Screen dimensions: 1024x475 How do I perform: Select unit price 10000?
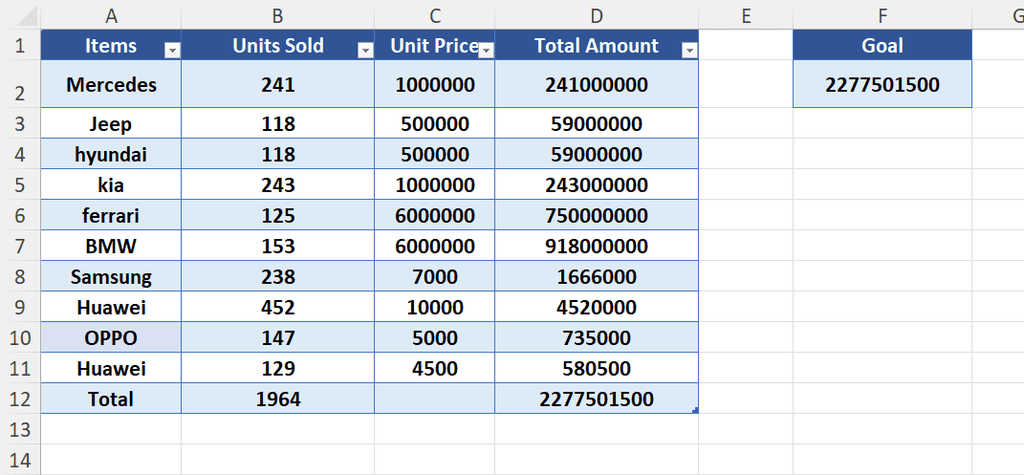pyautogui.click(x=434, y=307)
